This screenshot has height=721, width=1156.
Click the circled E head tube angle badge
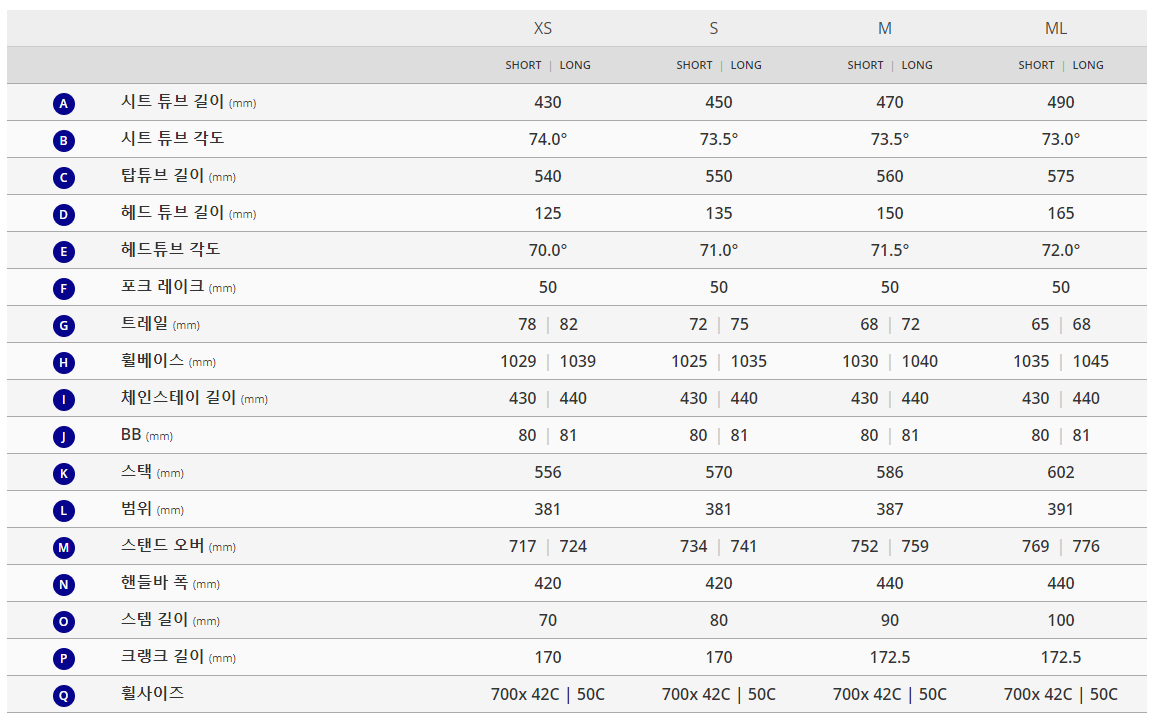click(x=63, y=251)
